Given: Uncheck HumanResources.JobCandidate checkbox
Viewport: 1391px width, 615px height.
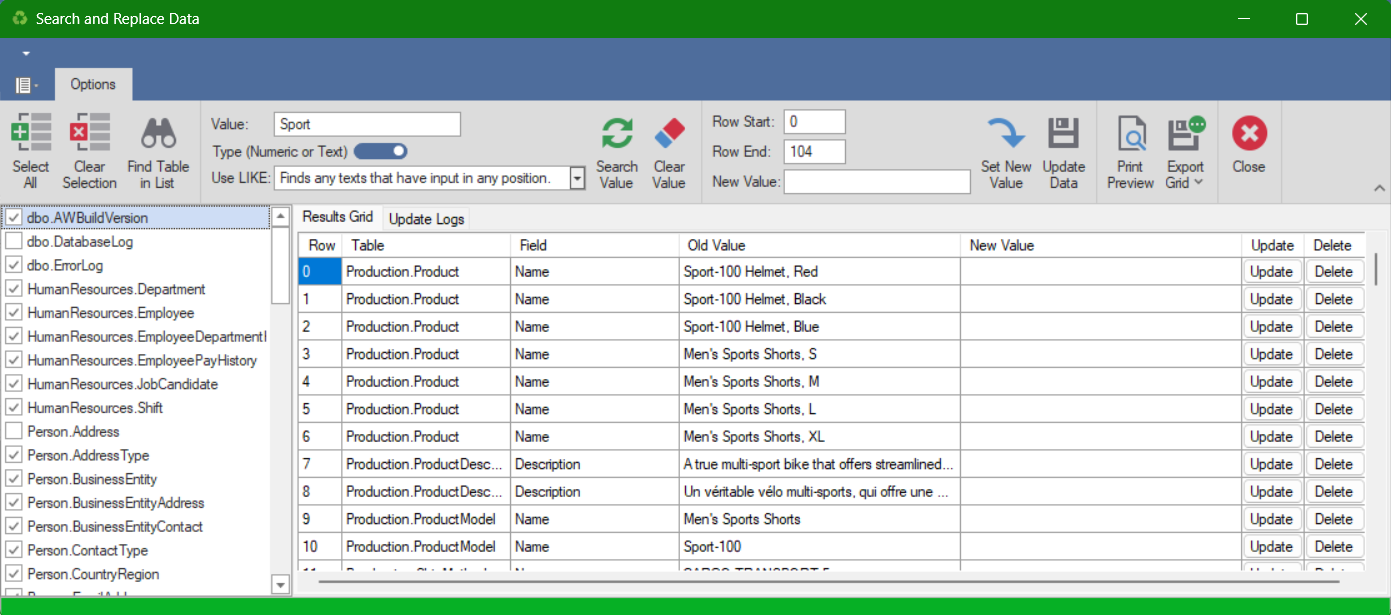Looking at the screenshot, I should (14, 384).
